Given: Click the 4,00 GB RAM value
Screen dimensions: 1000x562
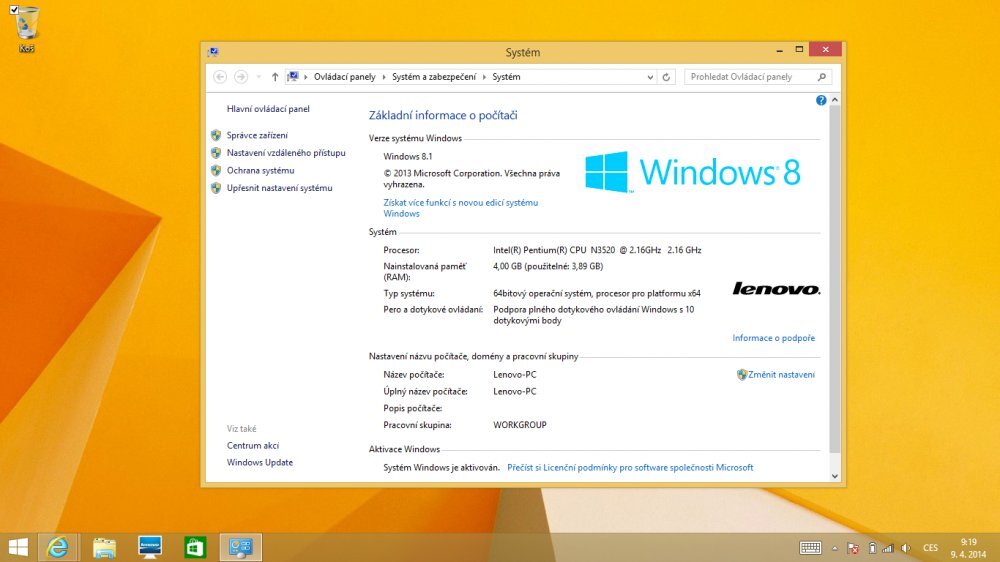Looking at the screenshot, I should [x=548, y=267].
